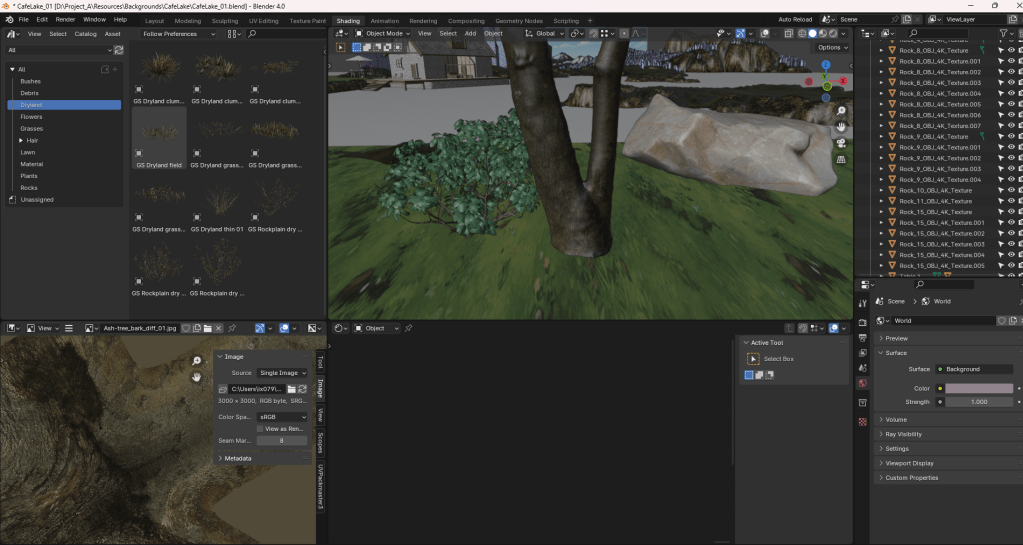This screenshot has height=545, width=1023.
Task: Click the open image folder icon in the image editor header
Action: point(207,328)
